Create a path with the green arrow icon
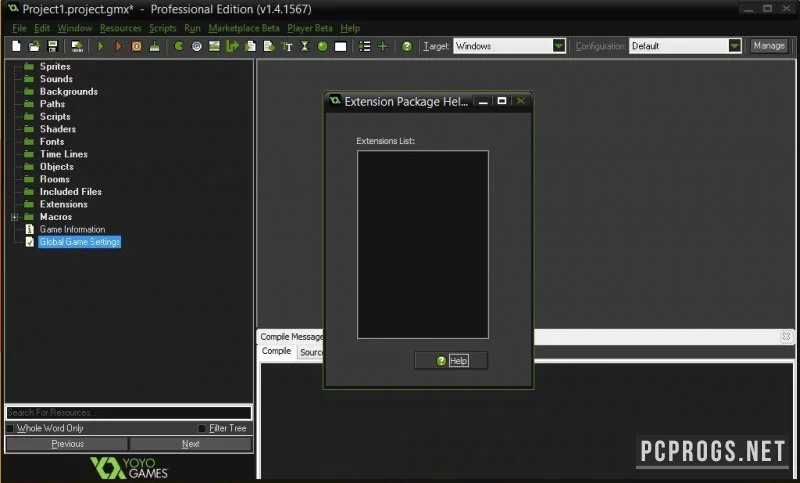This screenshot has height=483, width=800. (x=232, y=46)
